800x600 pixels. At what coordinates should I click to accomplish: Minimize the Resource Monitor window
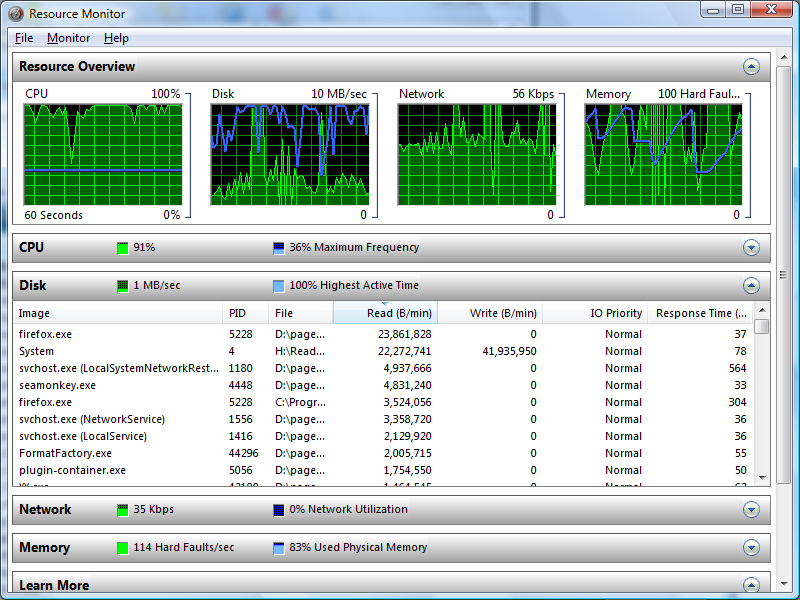point(713,10)
